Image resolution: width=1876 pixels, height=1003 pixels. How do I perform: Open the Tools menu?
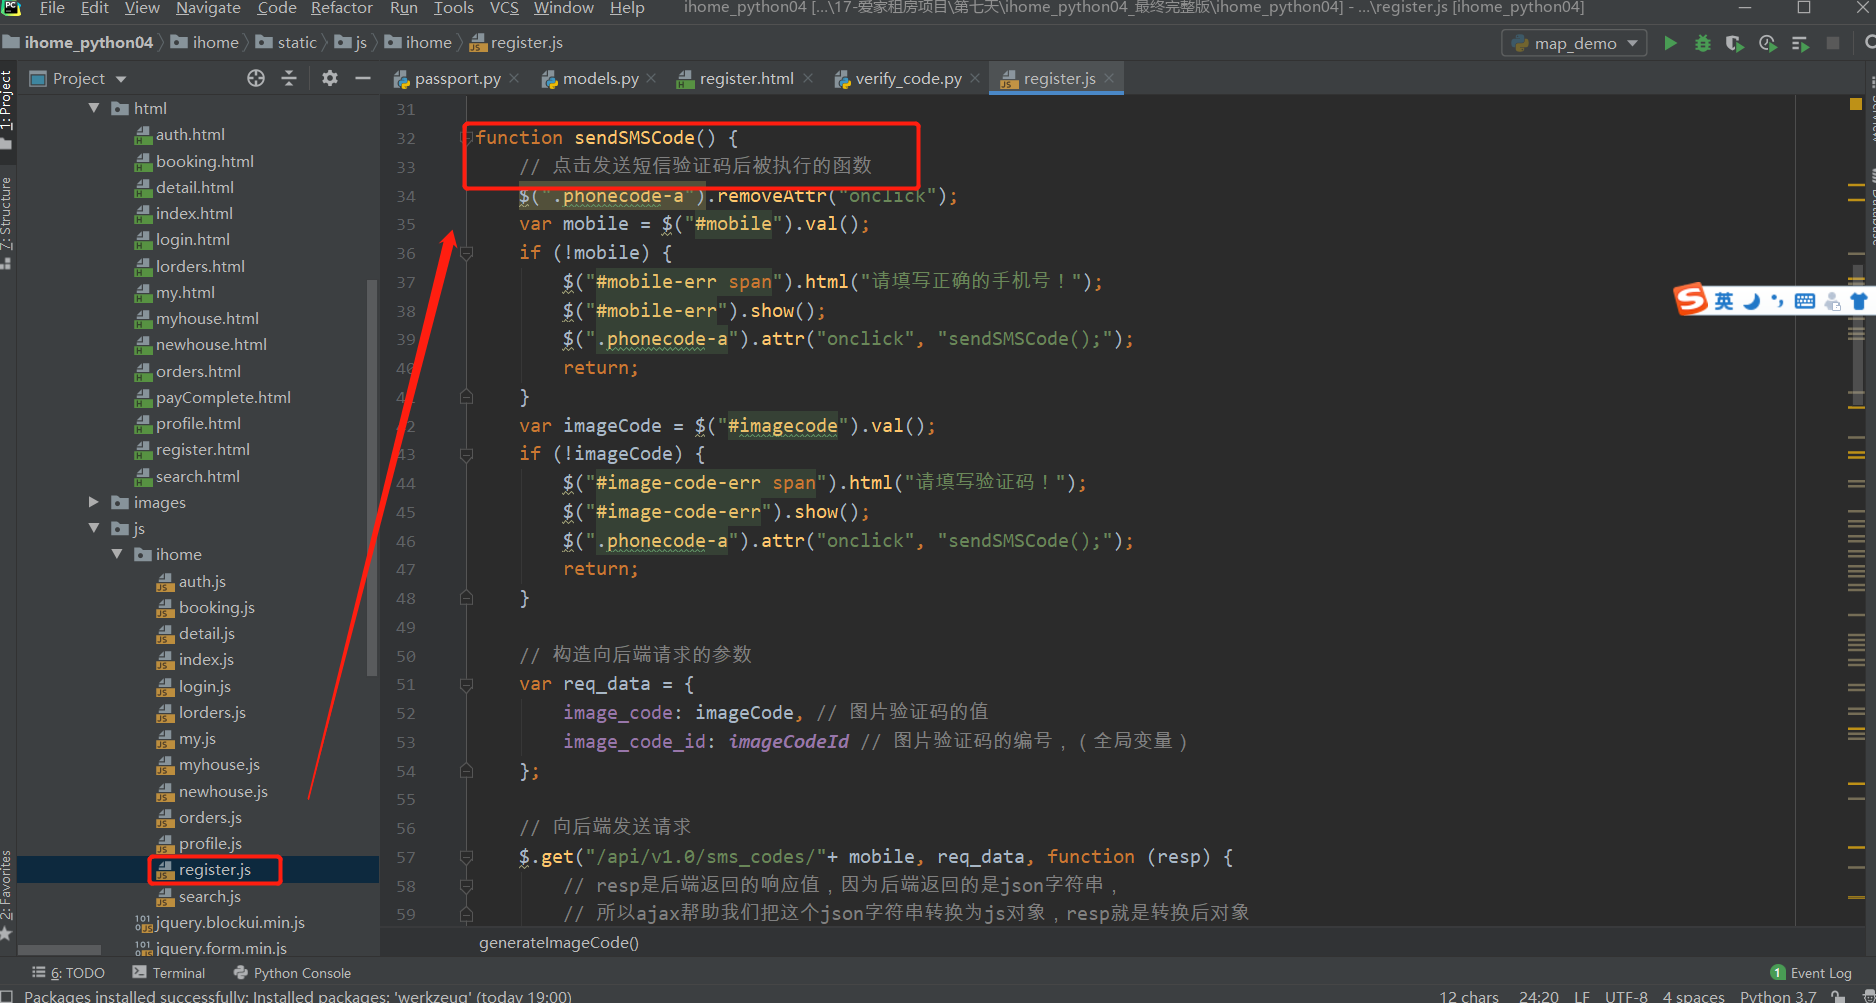click(453, 8)
